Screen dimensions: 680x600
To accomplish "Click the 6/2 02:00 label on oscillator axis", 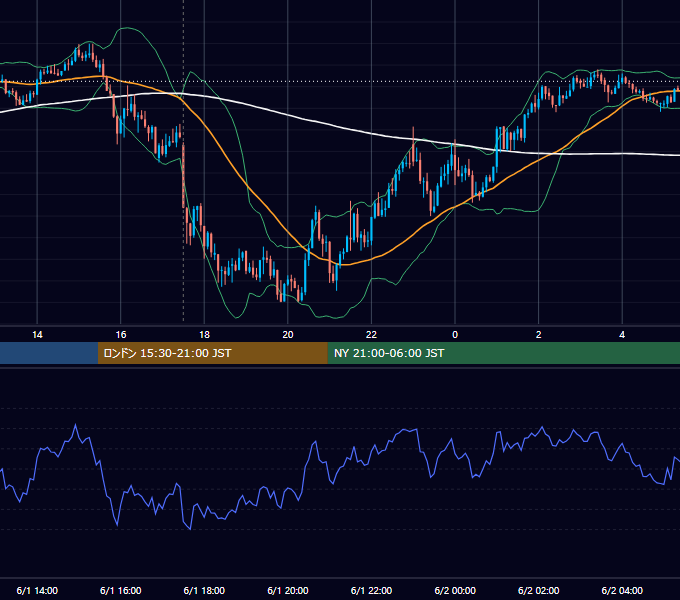I will 539,590.
